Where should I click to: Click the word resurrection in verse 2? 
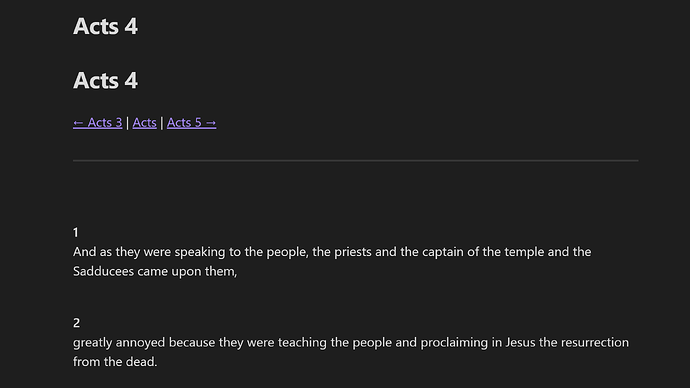(595, 342)
